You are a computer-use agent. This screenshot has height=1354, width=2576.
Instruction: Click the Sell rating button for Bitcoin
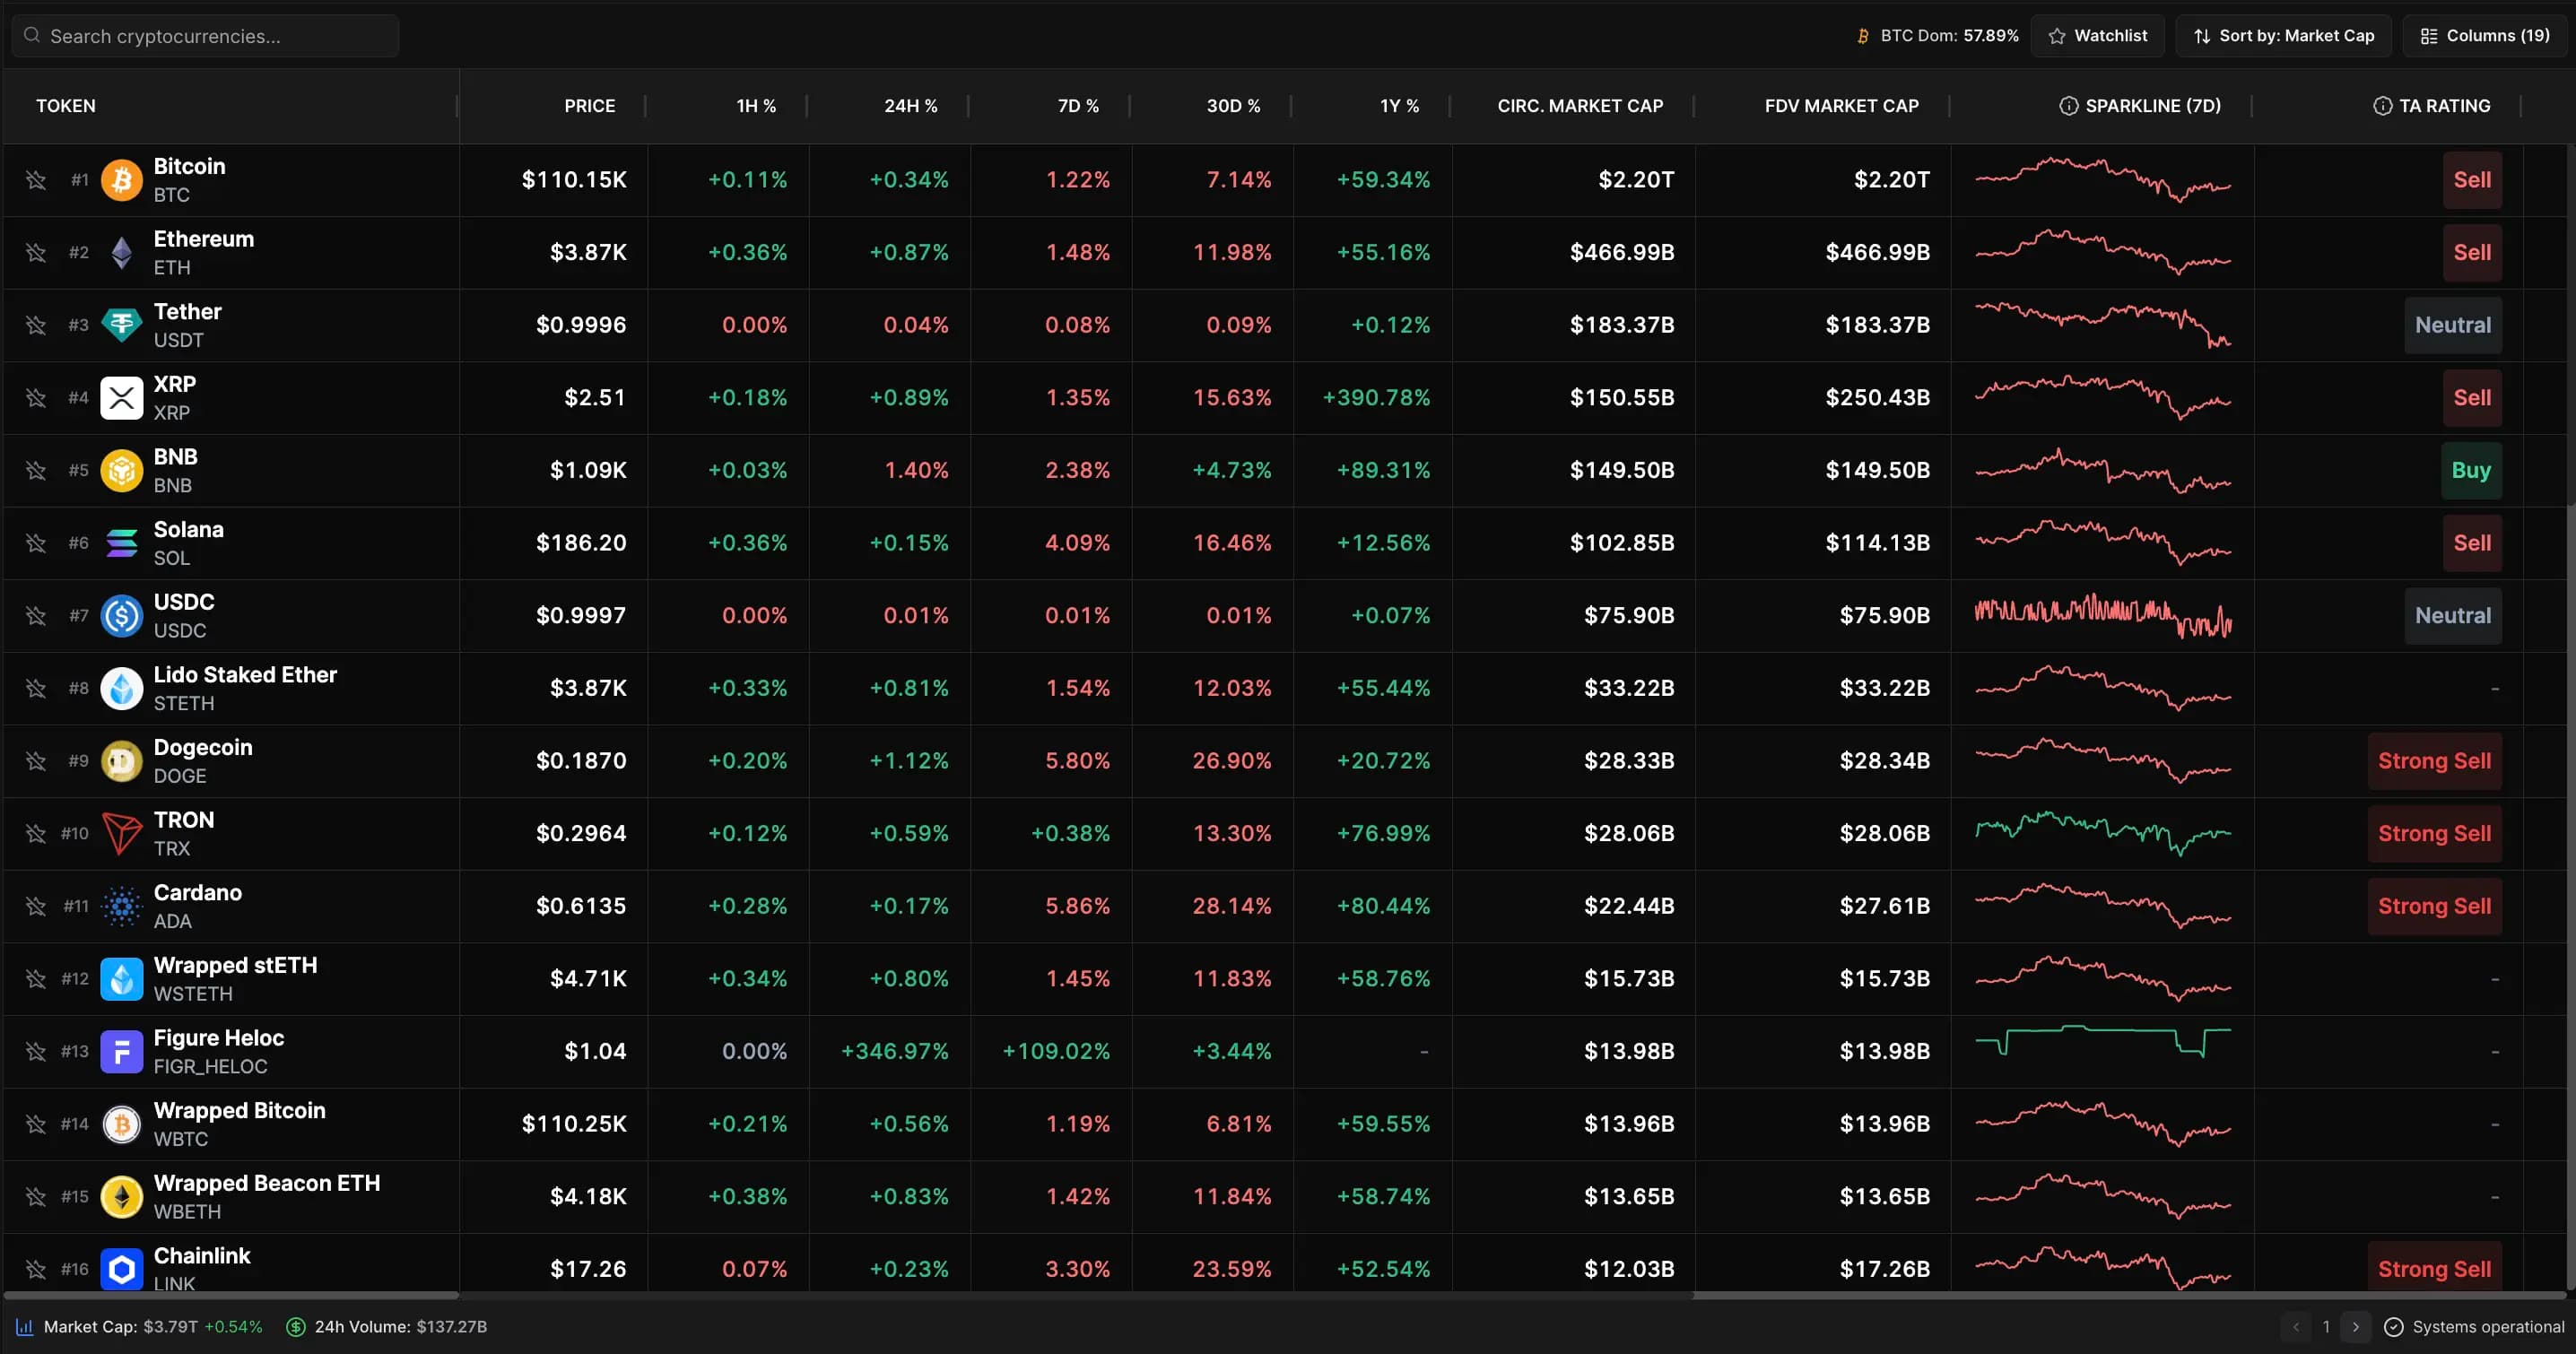point(2472,180)
